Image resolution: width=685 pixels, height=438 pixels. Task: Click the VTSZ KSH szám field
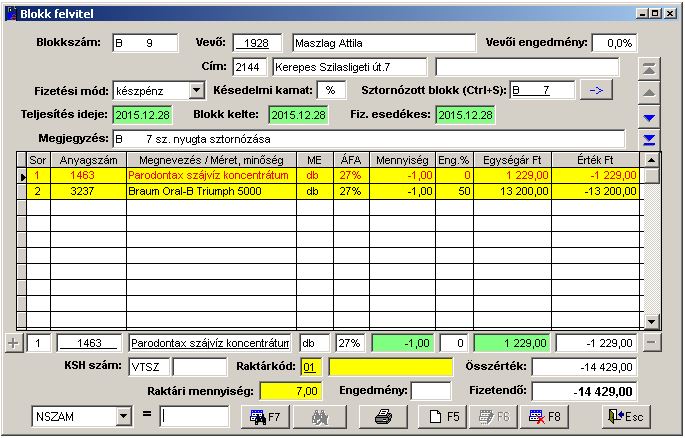149,367
